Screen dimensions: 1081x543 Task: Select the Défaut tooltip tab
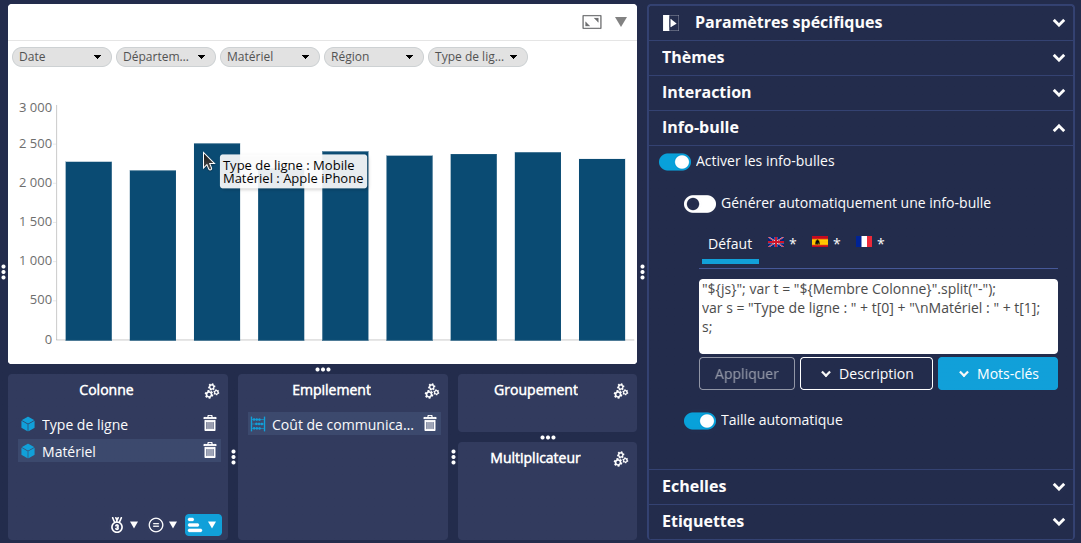tap(730, 244)
